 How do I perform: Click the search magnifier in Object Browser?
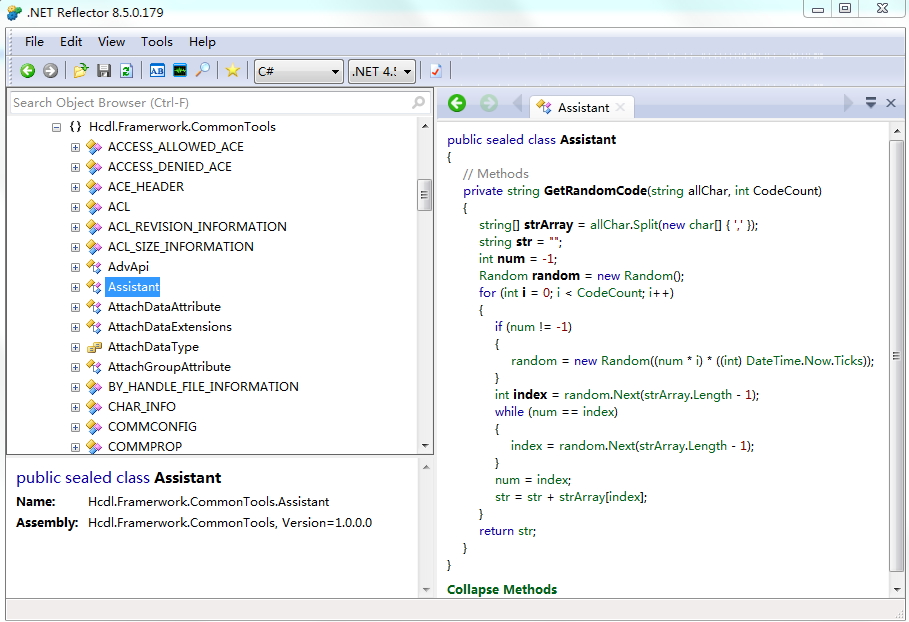[x=418, y=103]
